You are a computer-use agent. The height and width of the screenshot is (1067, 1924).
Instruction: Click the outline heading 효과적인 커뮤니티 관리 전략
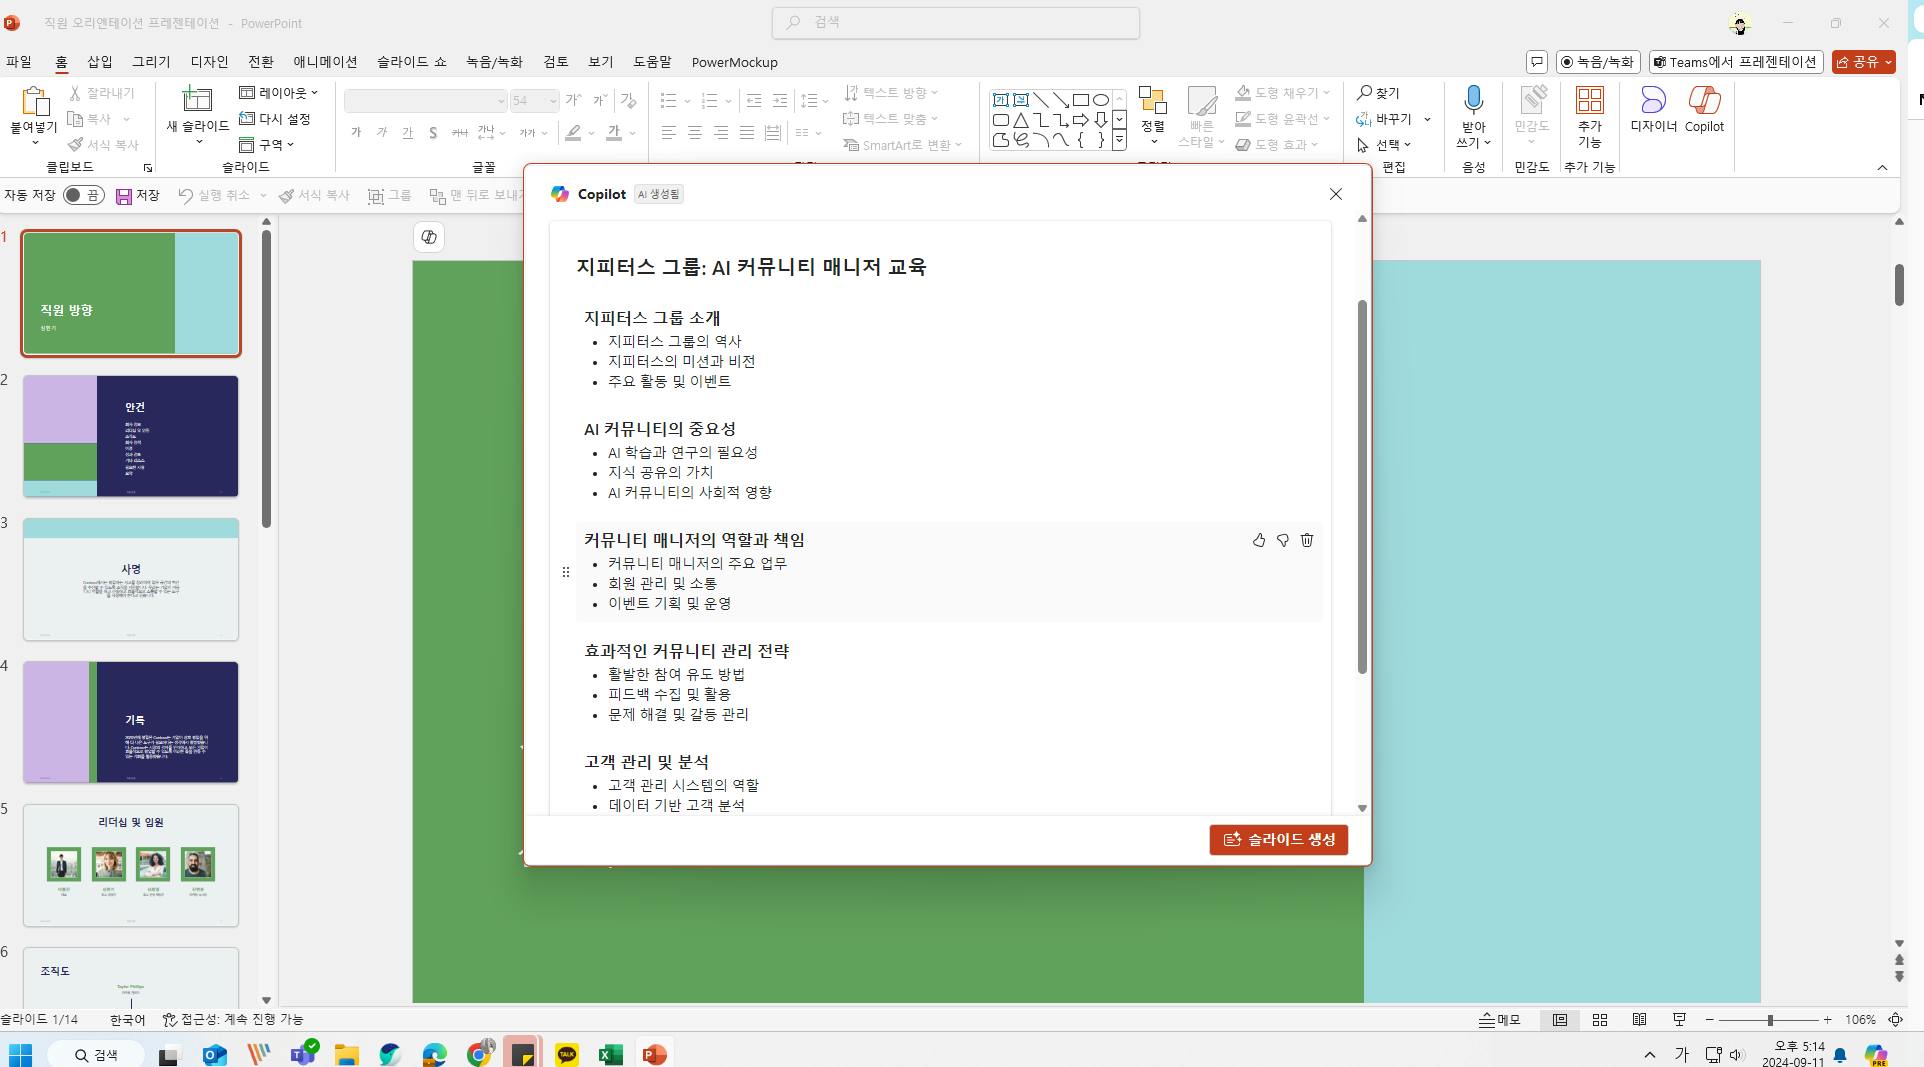686,651
